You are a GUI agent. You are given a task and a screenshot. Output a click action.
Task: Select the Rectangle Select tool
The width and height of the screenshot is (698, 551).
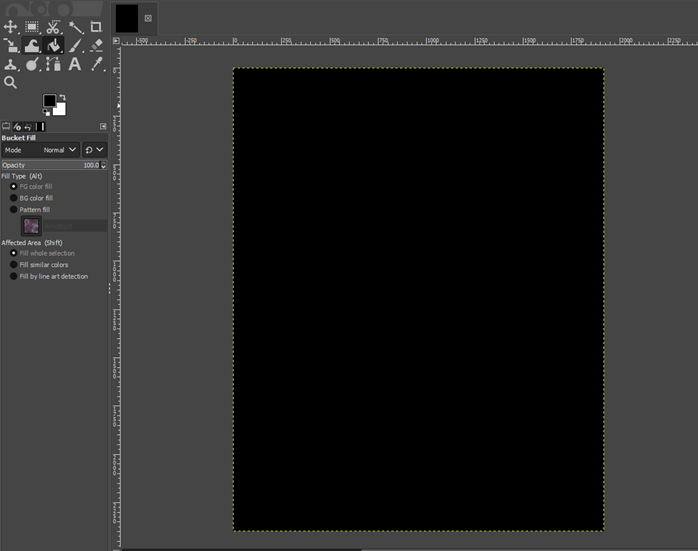click(32, 27)
